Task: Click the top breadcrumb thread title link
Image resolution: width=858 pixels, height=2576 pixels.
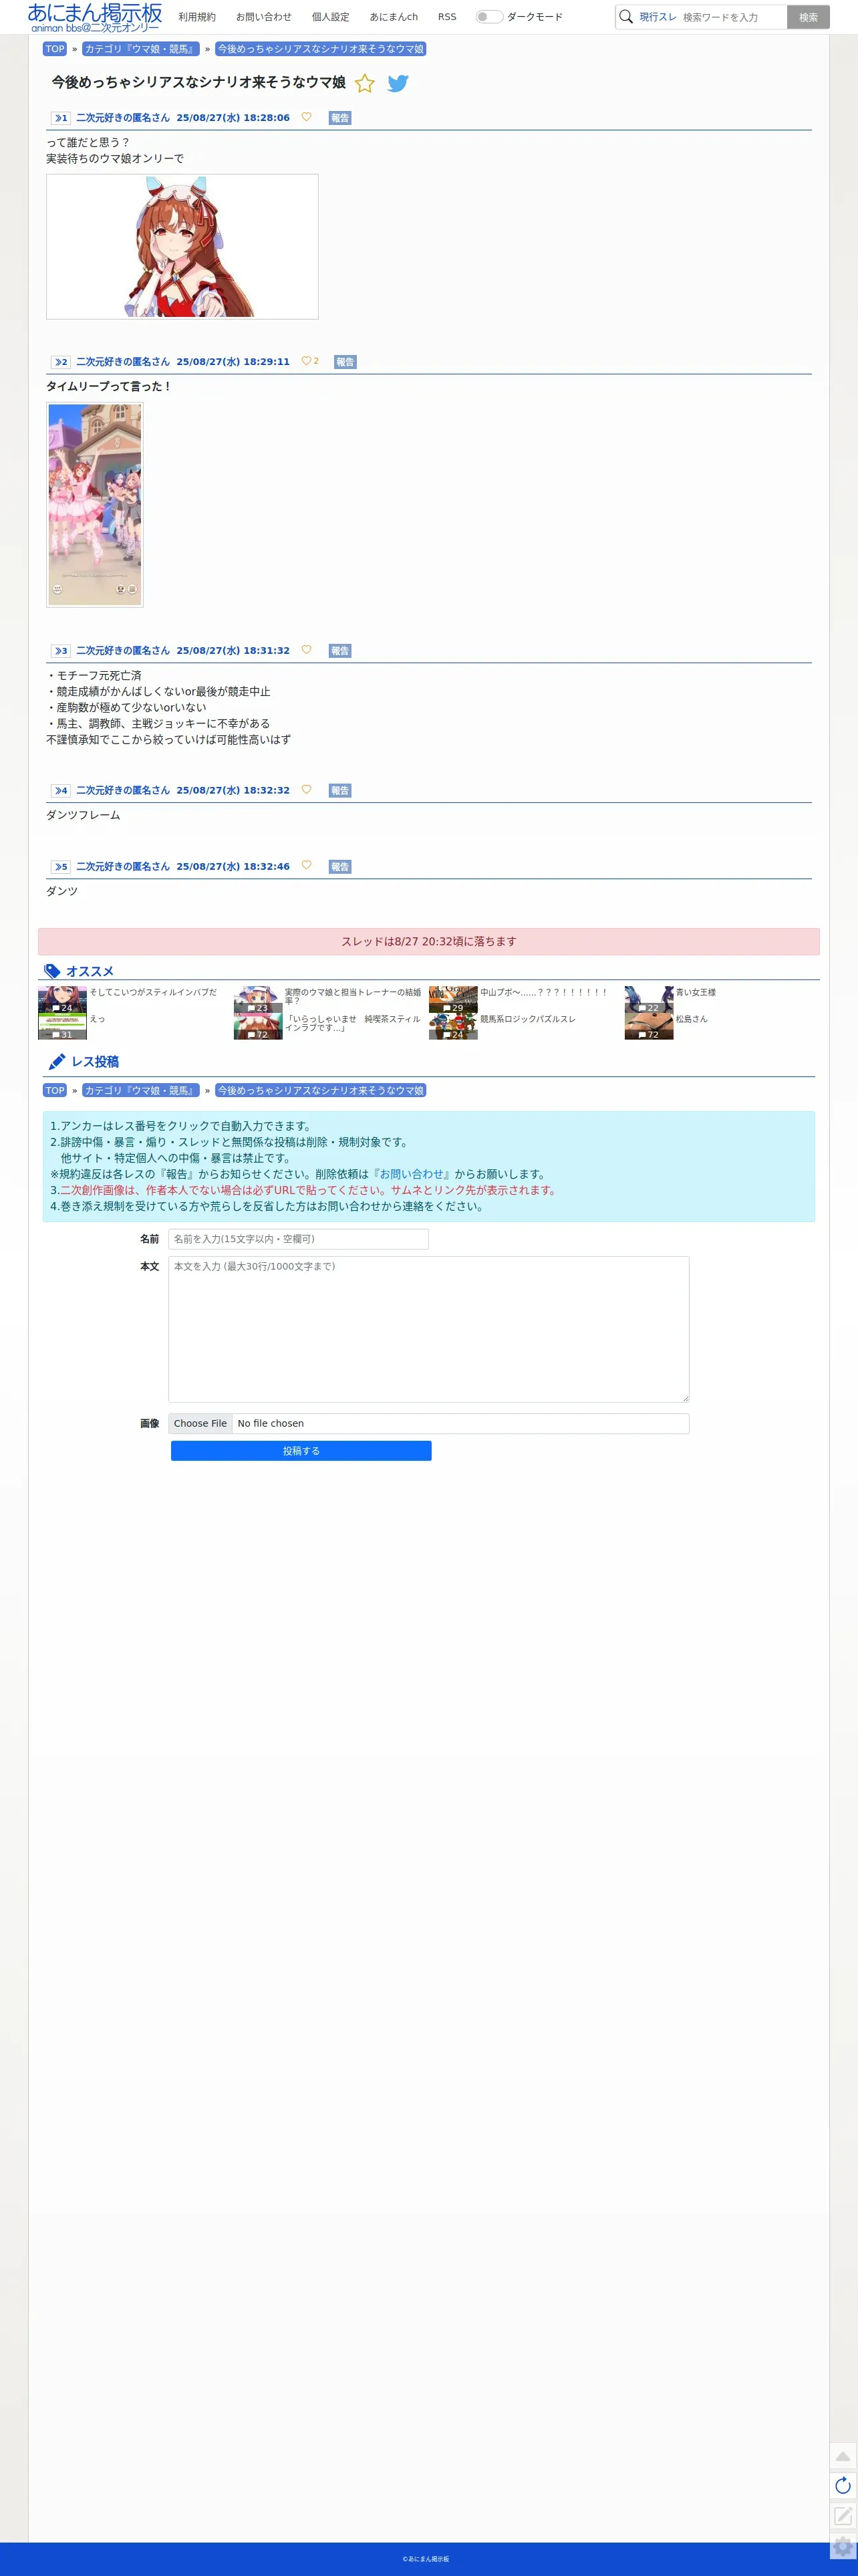Action: click(x=321, y=49)
